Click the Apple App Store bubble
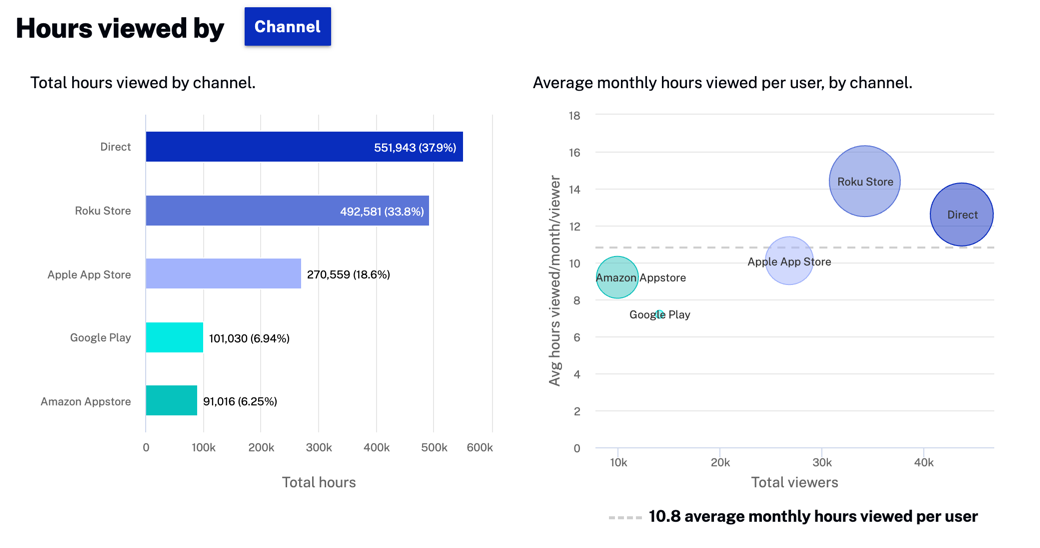This screenshot has height=548, width=1040. click(x=789, y=261)
